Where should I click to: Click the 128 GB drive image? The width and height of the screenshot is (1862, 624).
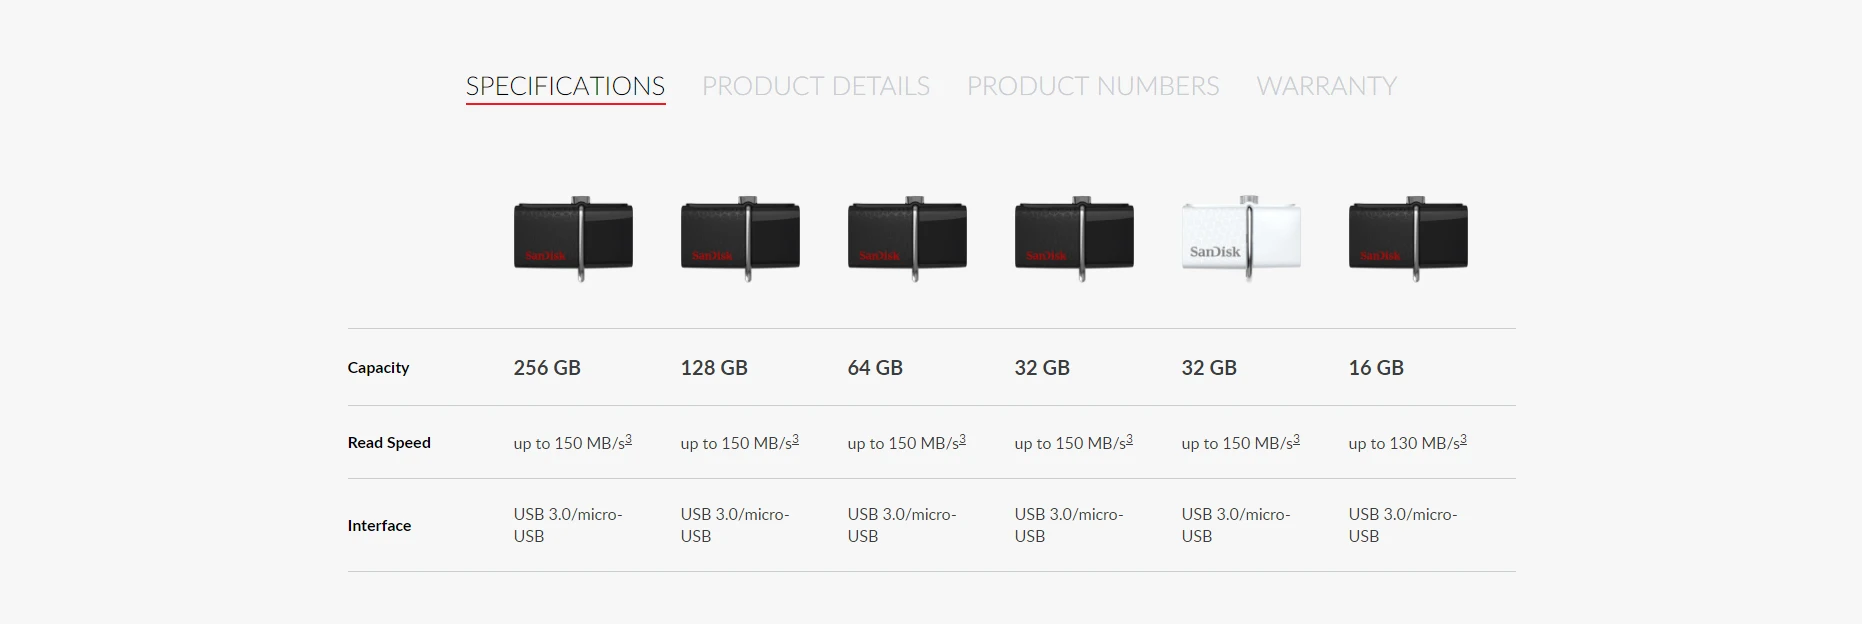coord(740,238)
